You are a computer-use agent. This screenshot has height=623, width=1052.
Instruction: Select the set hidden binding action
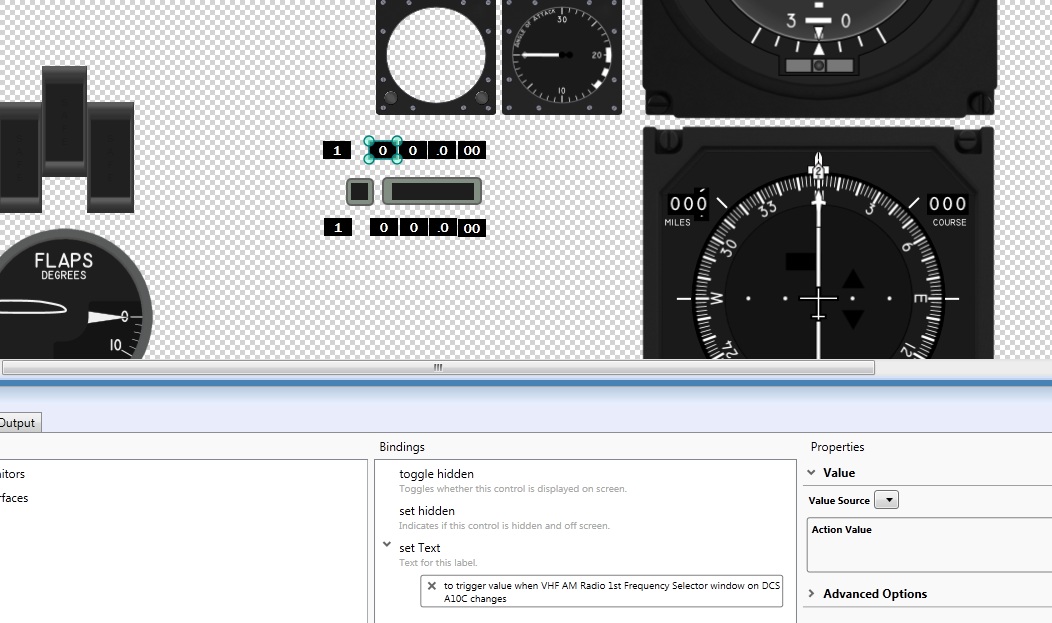(x=427, y=510)
